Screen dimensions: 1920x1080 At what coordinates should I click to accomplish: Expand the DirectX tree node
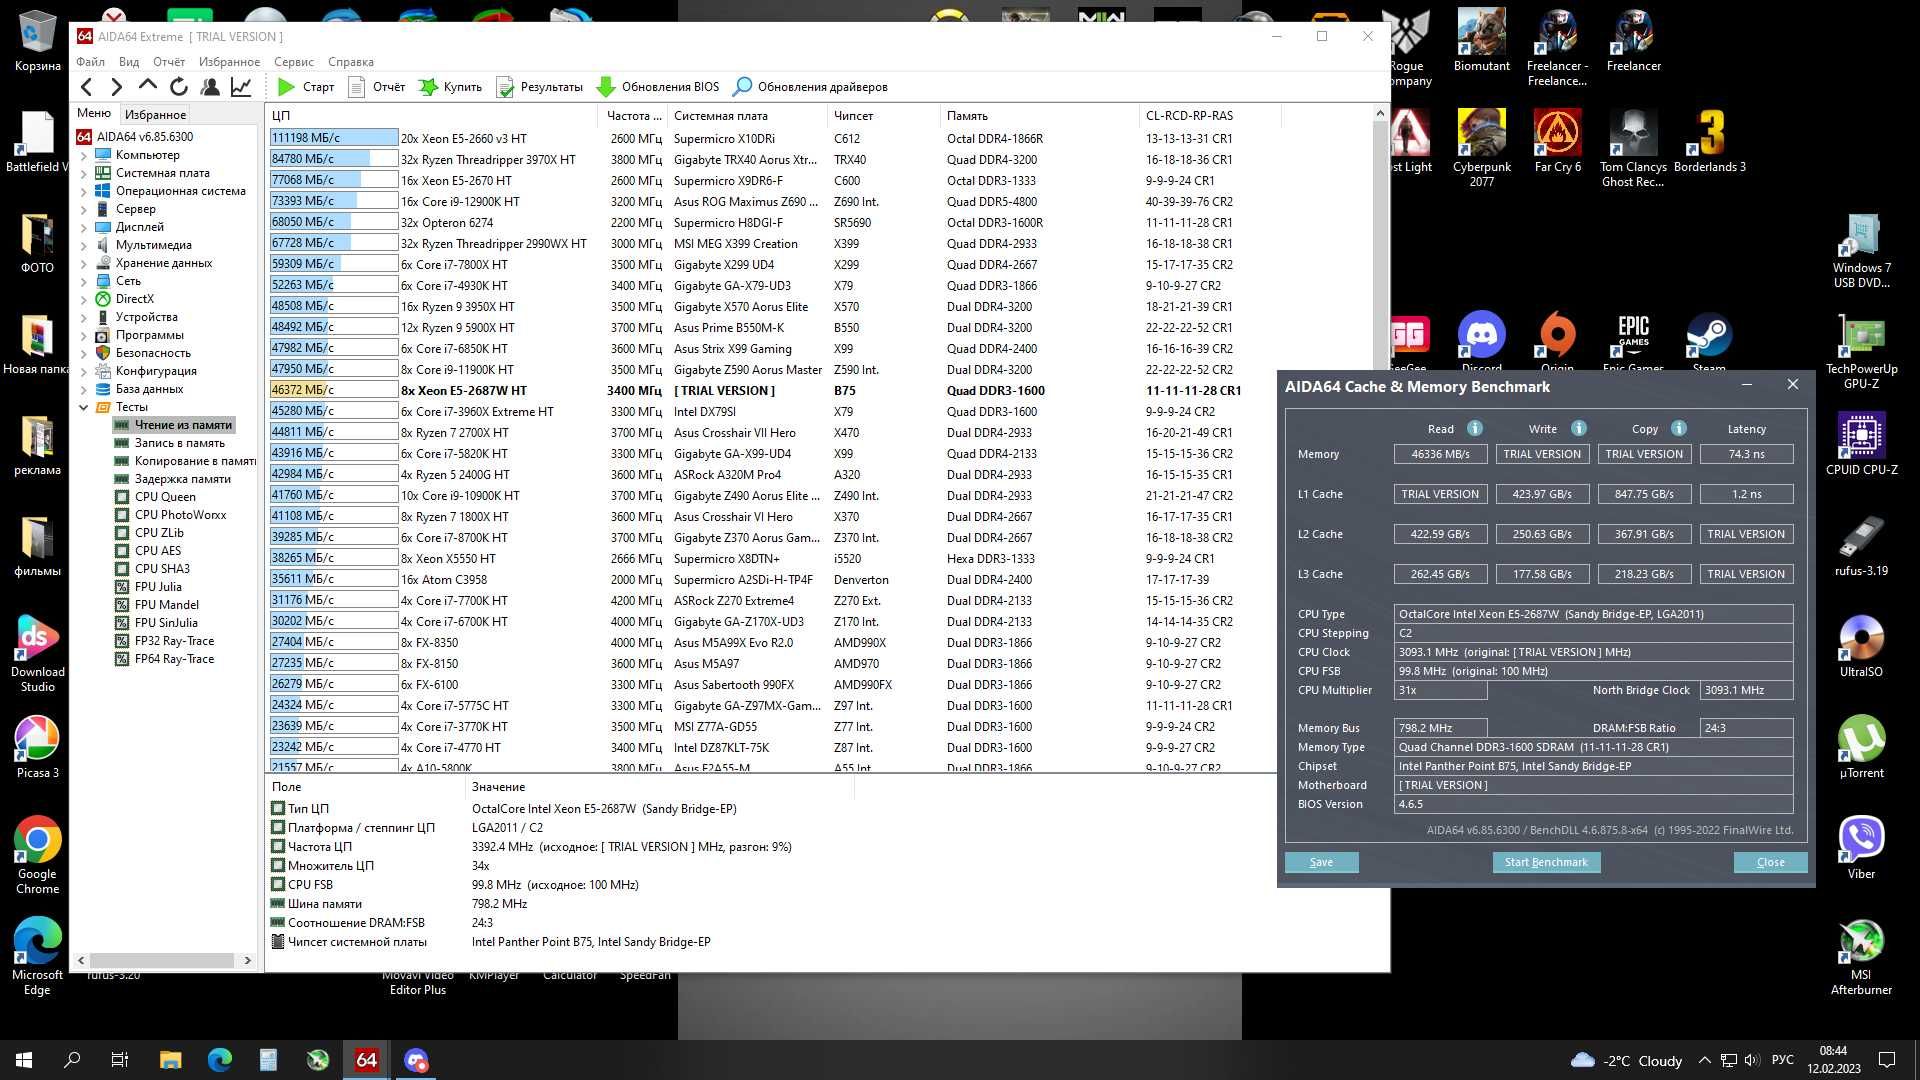(x=84, y=299)
